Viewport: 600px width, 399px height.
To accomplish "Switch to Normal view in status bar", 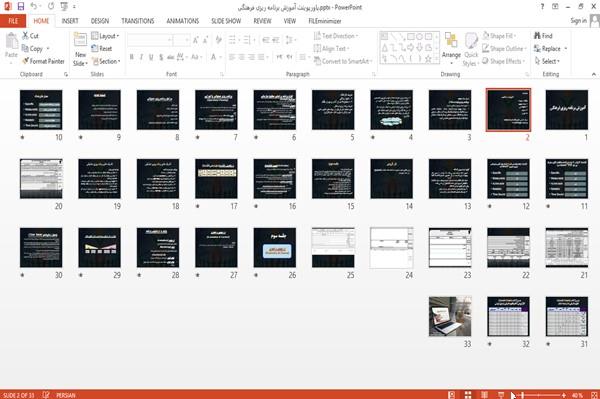I will tap(452, 395).
